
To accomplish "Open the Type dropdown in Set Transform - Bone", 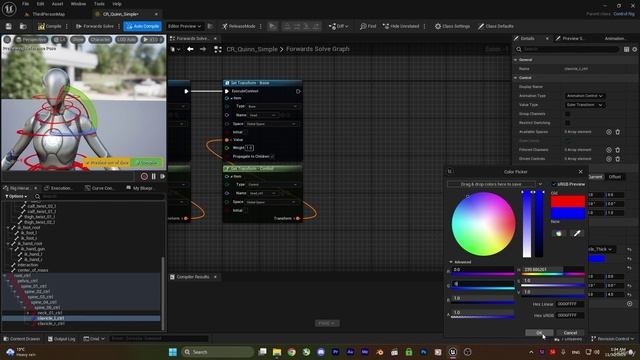I will [x=272, y=106].
